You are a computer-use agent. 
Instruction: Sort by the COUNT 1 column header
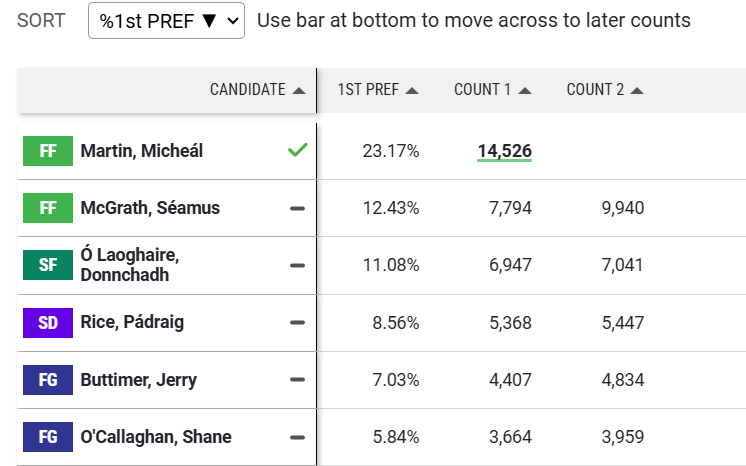(492, 90)
